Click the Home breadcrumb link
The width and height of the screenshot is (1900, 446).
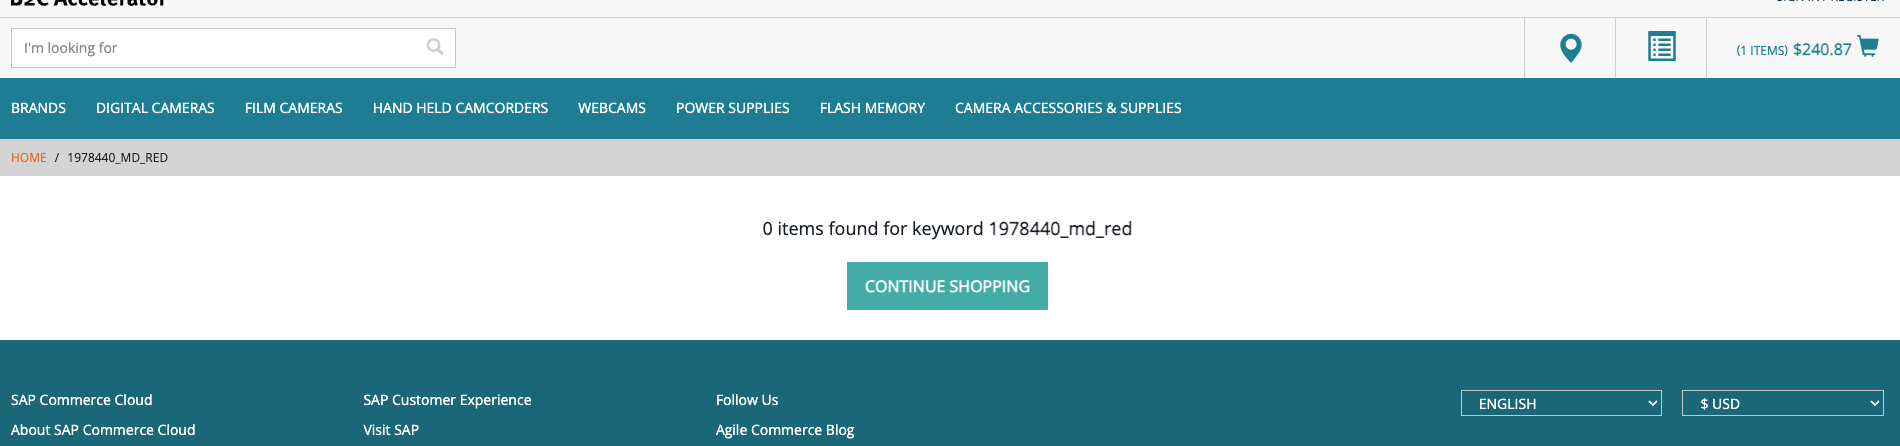[x=29, y=158]
